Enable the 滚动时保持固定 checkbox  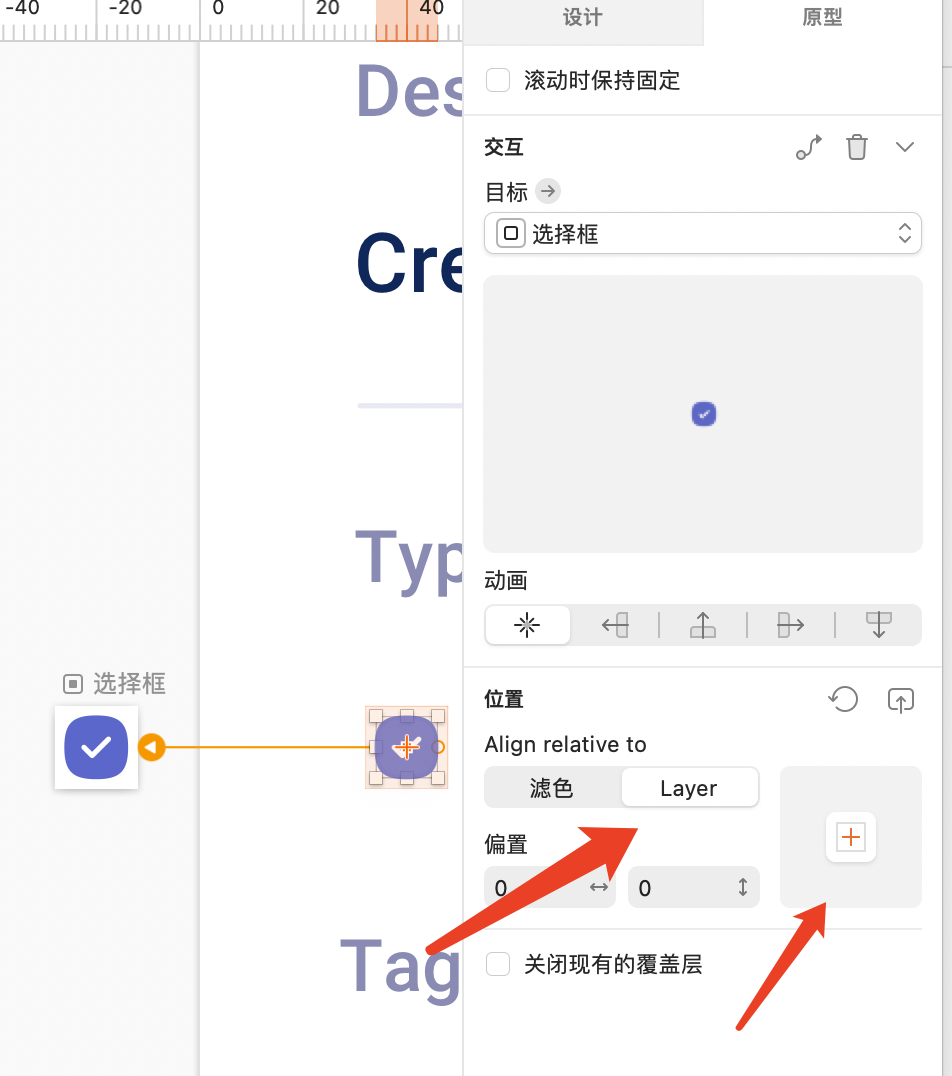point(498,80)
